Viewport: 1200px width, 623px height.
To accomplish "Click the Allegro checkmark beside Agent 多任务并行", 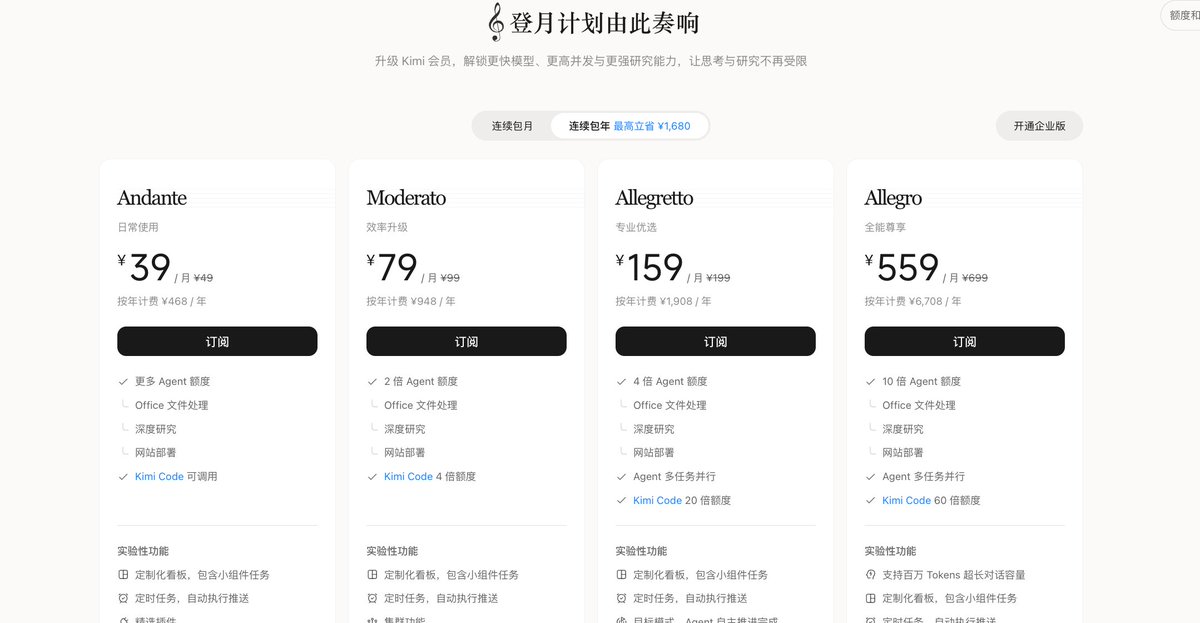I will (870, 477).
